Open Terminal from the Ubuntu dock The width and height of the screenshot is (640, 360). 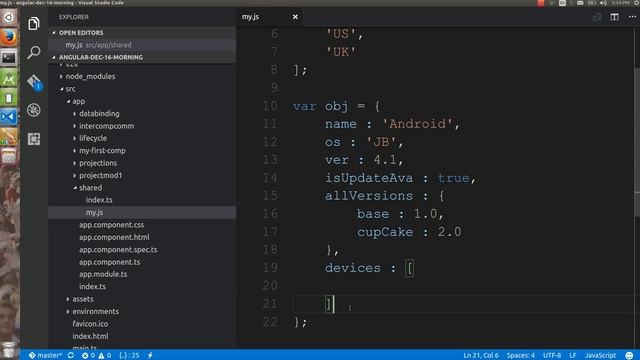(9, 58)
